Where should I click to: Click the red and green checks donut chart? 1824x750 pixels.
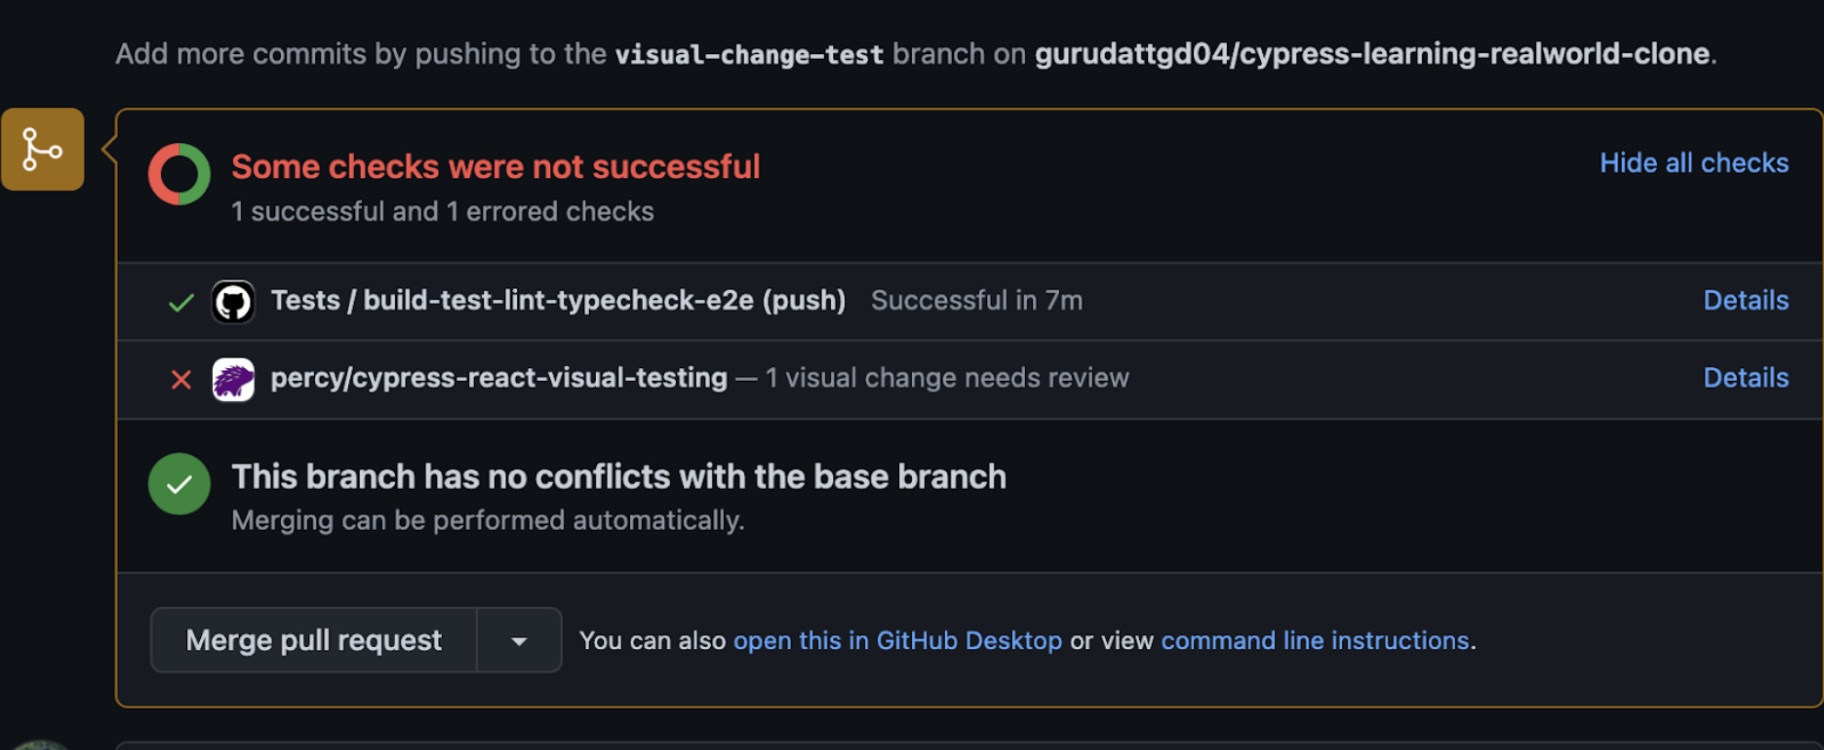178,174
